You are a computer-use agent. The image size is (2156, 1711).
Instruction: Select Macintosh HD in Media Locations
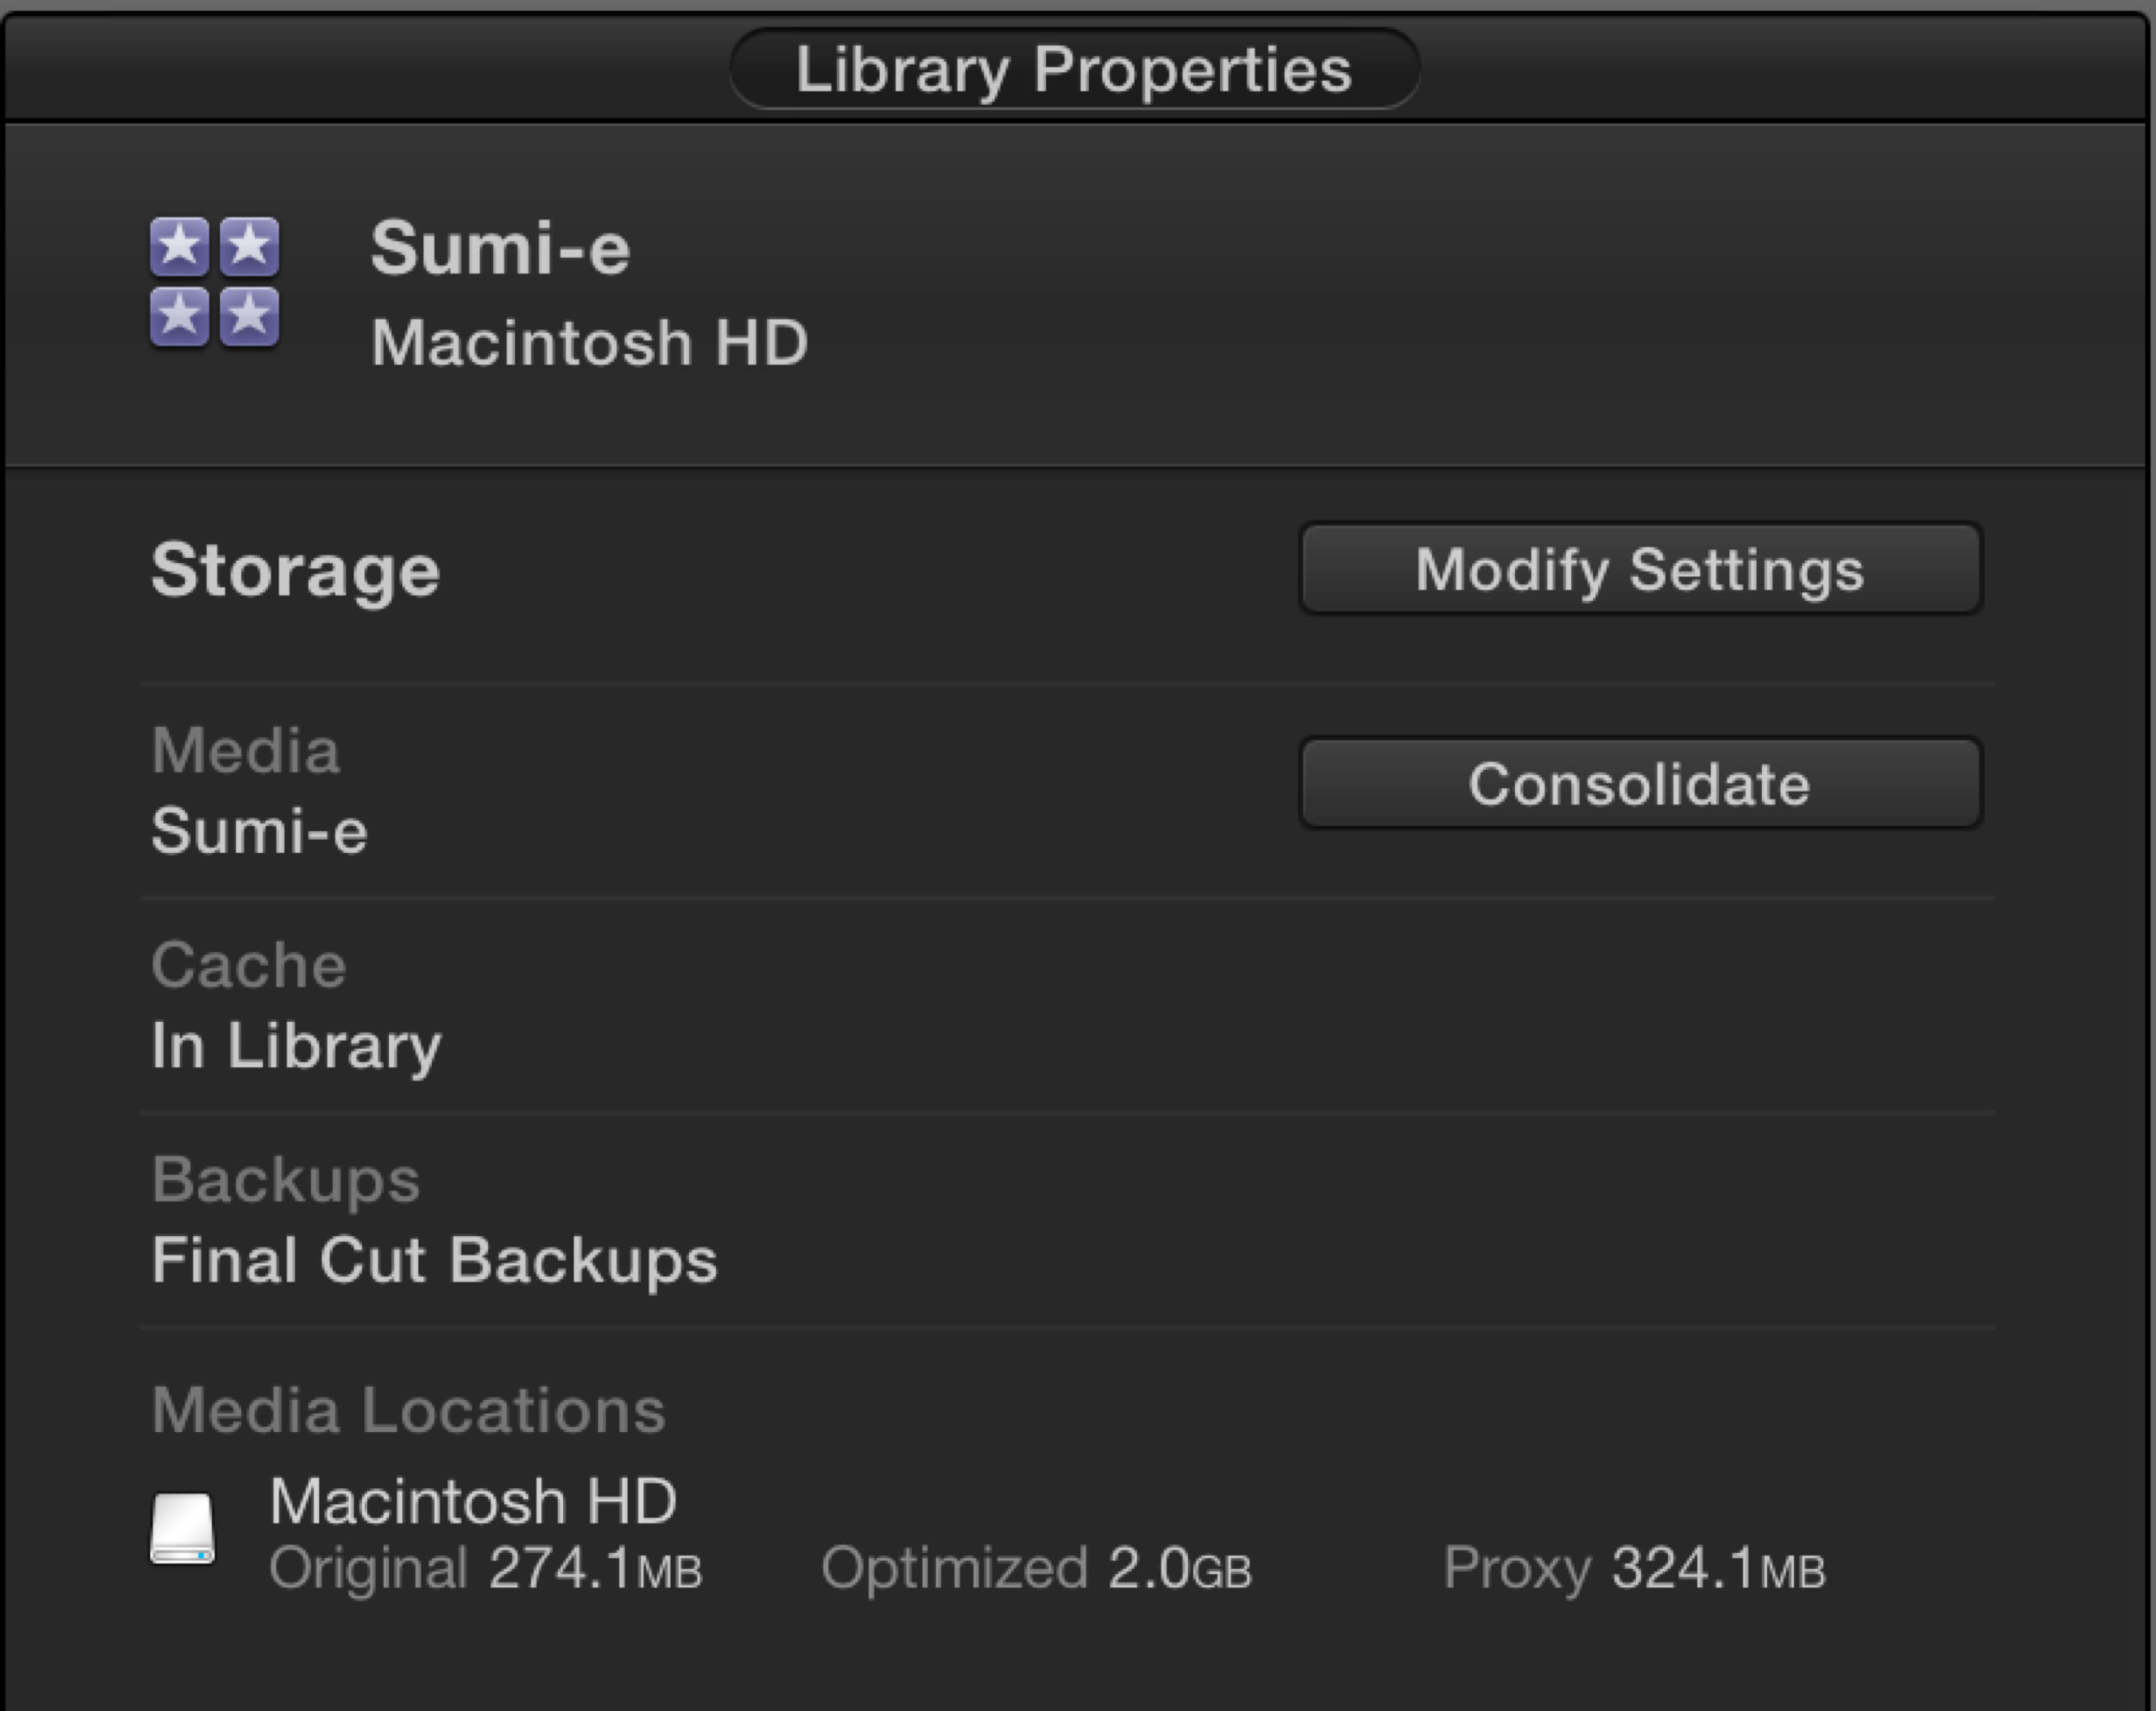pos(473,1501)
